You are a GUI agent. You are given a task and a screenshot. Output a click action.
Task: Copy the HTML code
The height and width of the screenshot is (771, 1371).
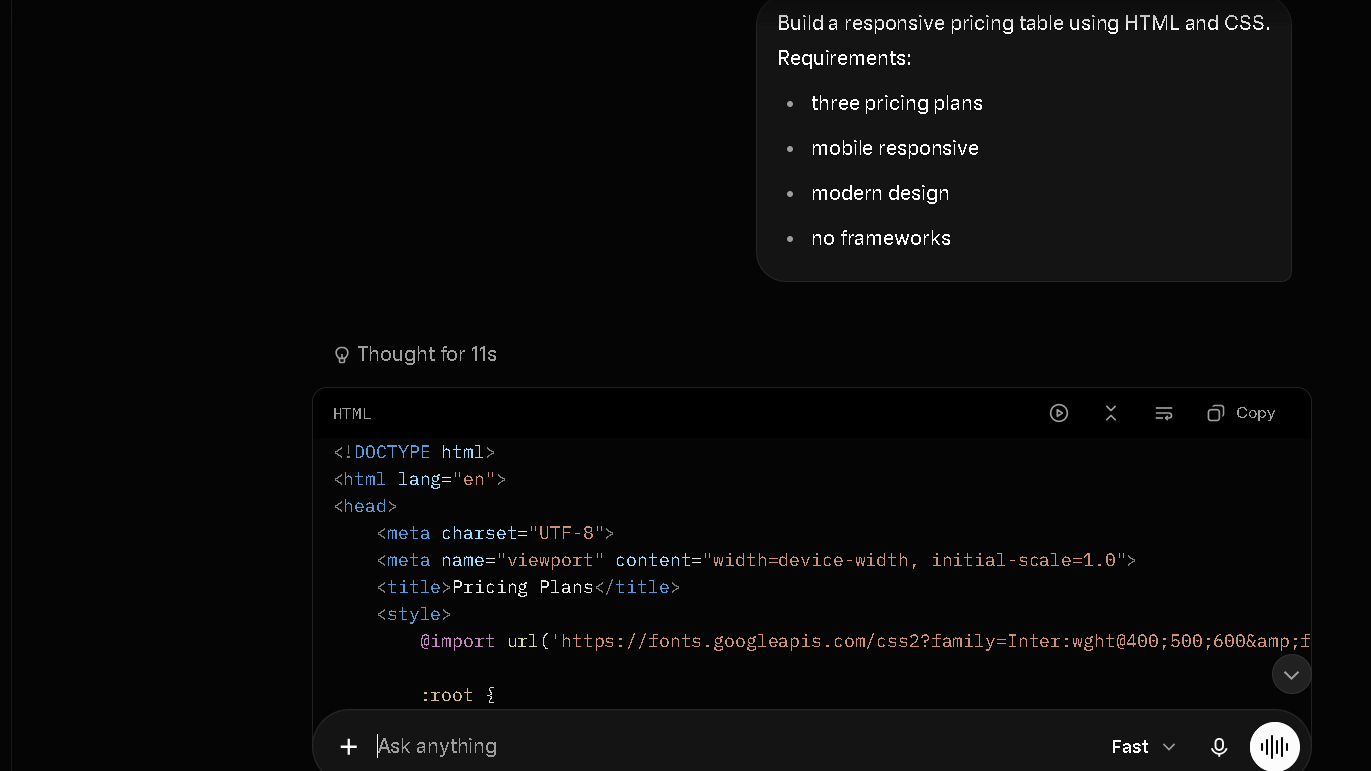[1241, 413]
